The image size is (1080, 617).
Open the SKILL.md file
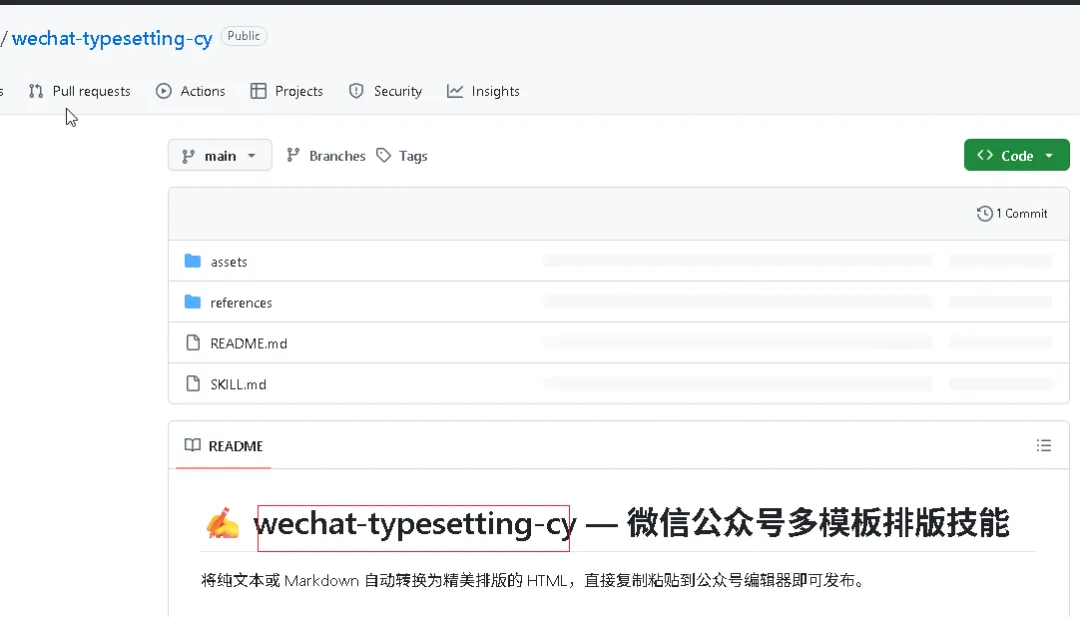pyautogui.click(x=238, y=384)
